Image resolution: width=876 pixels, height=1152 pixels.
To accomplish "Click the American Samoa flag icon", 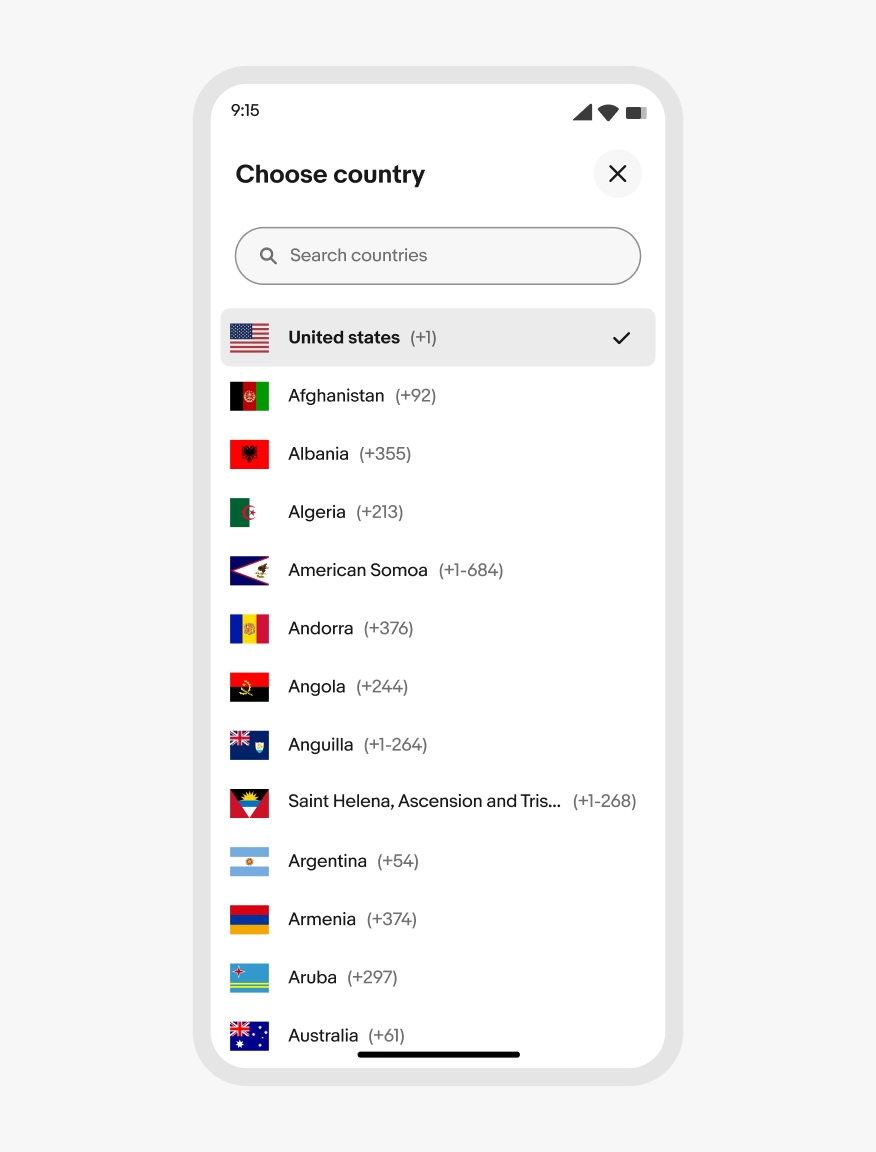I will coord(249,570).
